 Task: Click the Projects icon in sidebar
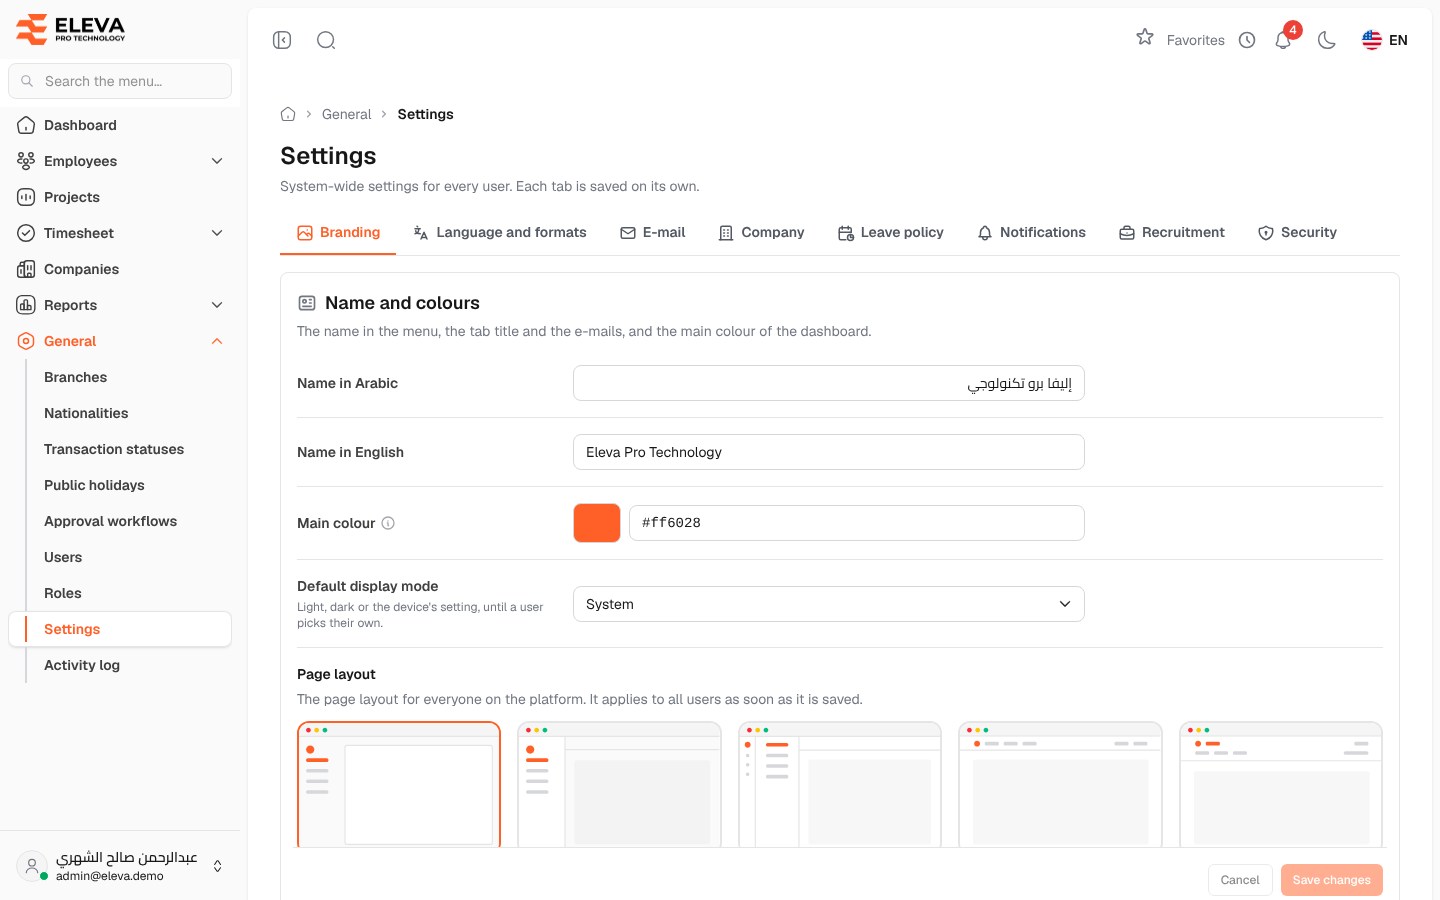tap(26, 197)
